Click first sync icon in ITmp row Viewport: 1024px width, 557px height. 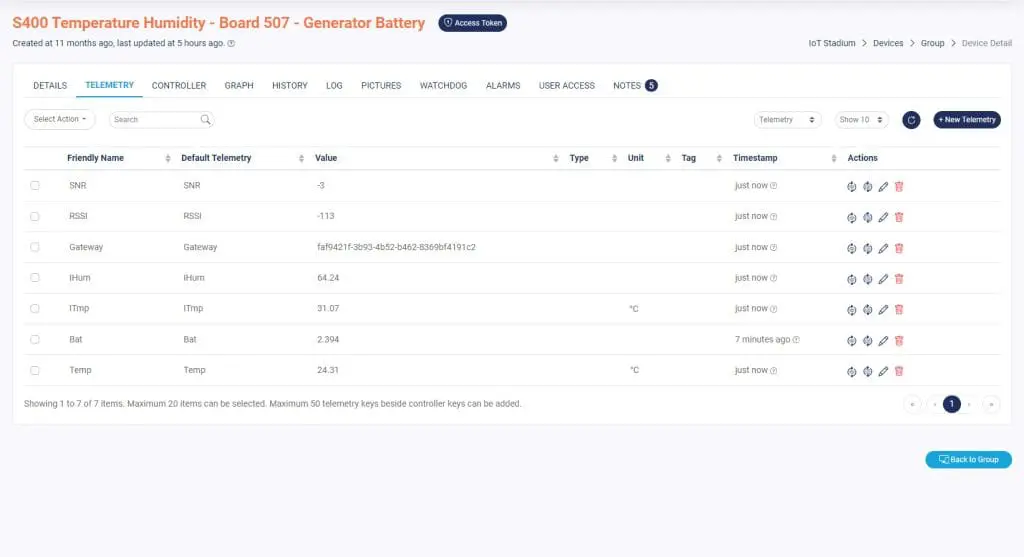(852, 310)
